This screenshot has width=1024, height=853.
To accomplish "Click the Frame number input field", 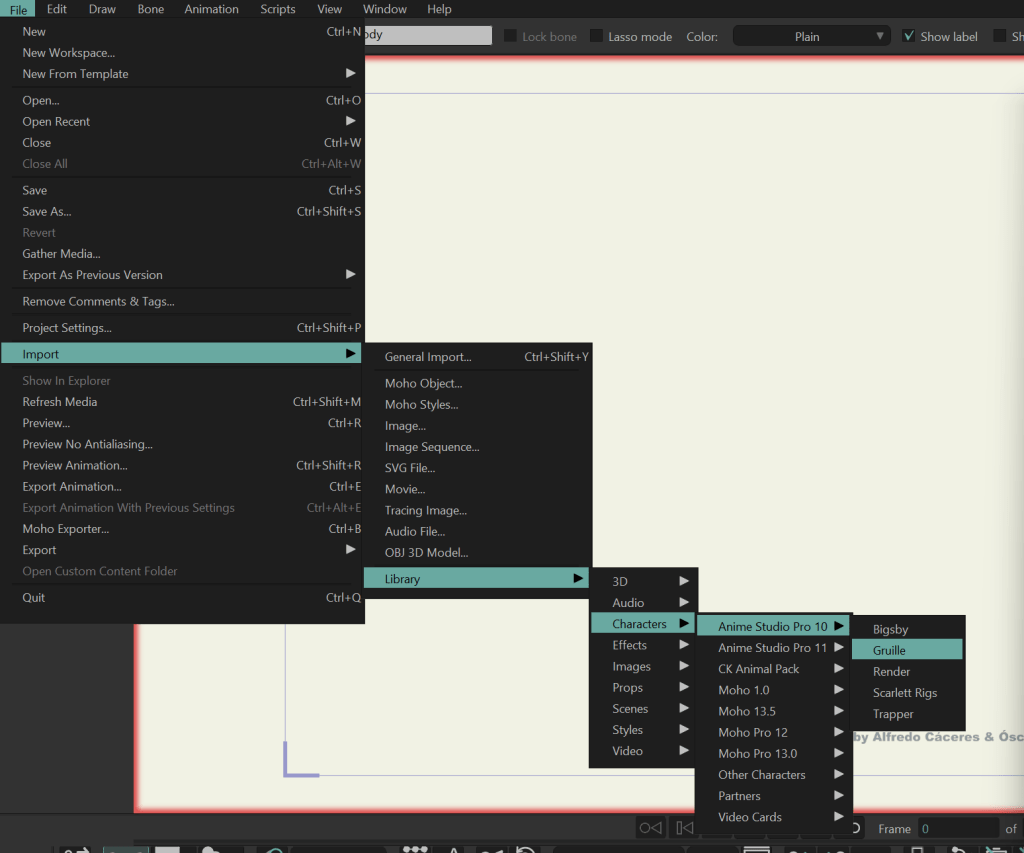I will click(x=957, y=829).
